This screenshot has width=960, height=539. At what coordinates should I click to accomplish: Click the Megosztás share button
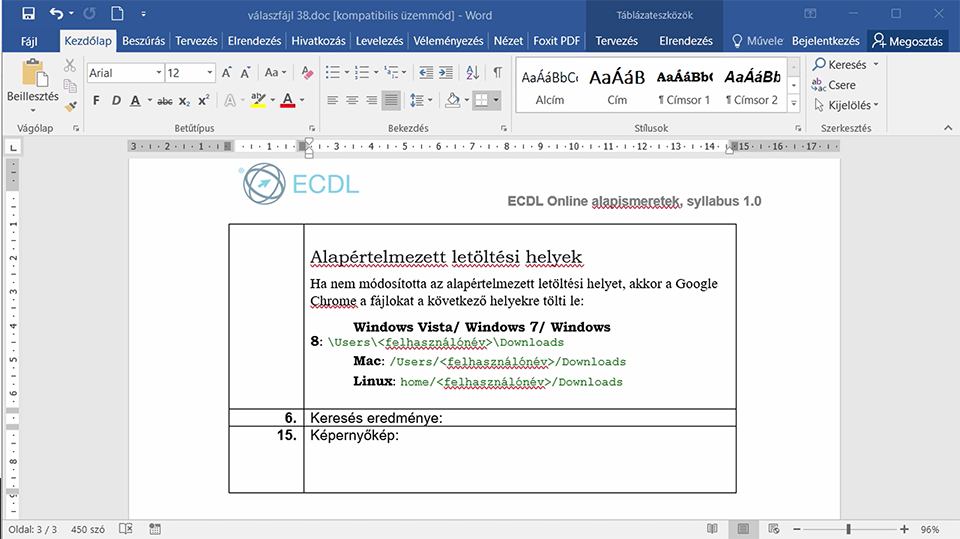(907, 41)
